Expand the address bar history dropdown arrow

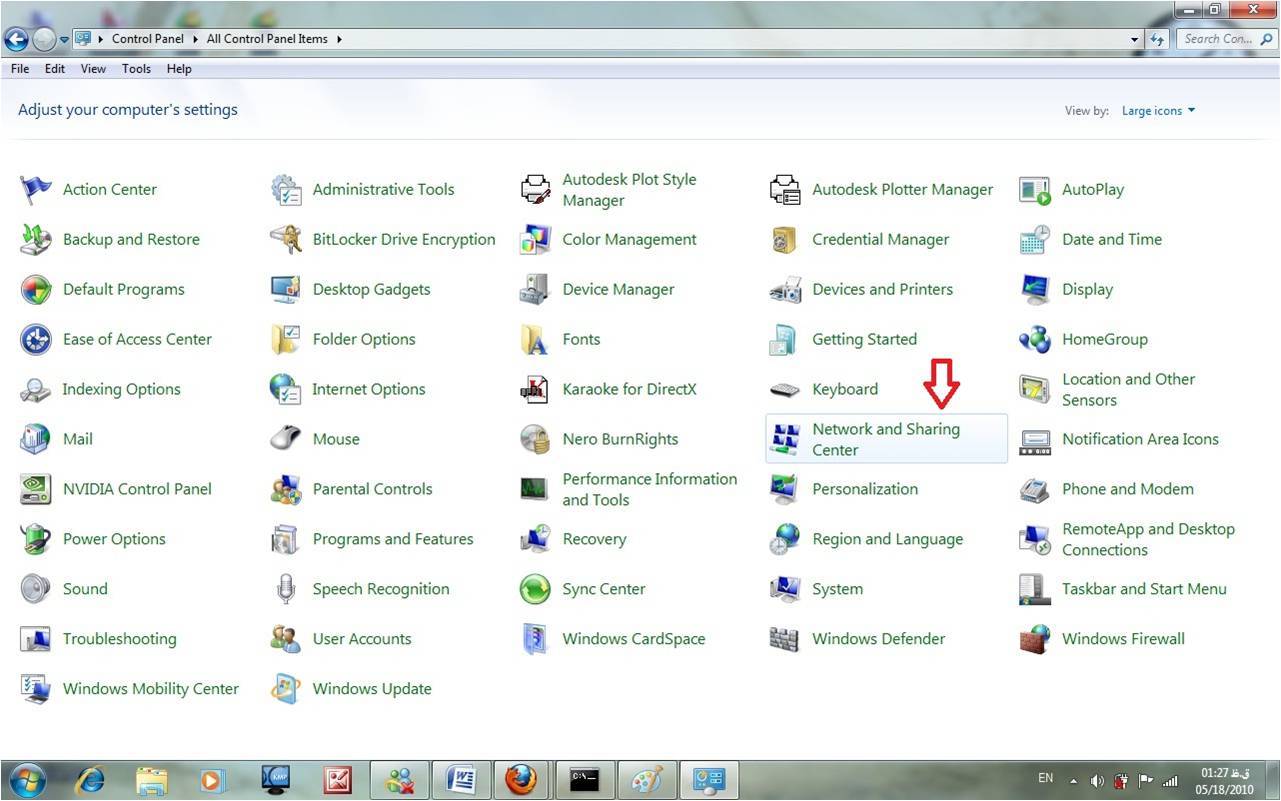[x=1134, y=39]
